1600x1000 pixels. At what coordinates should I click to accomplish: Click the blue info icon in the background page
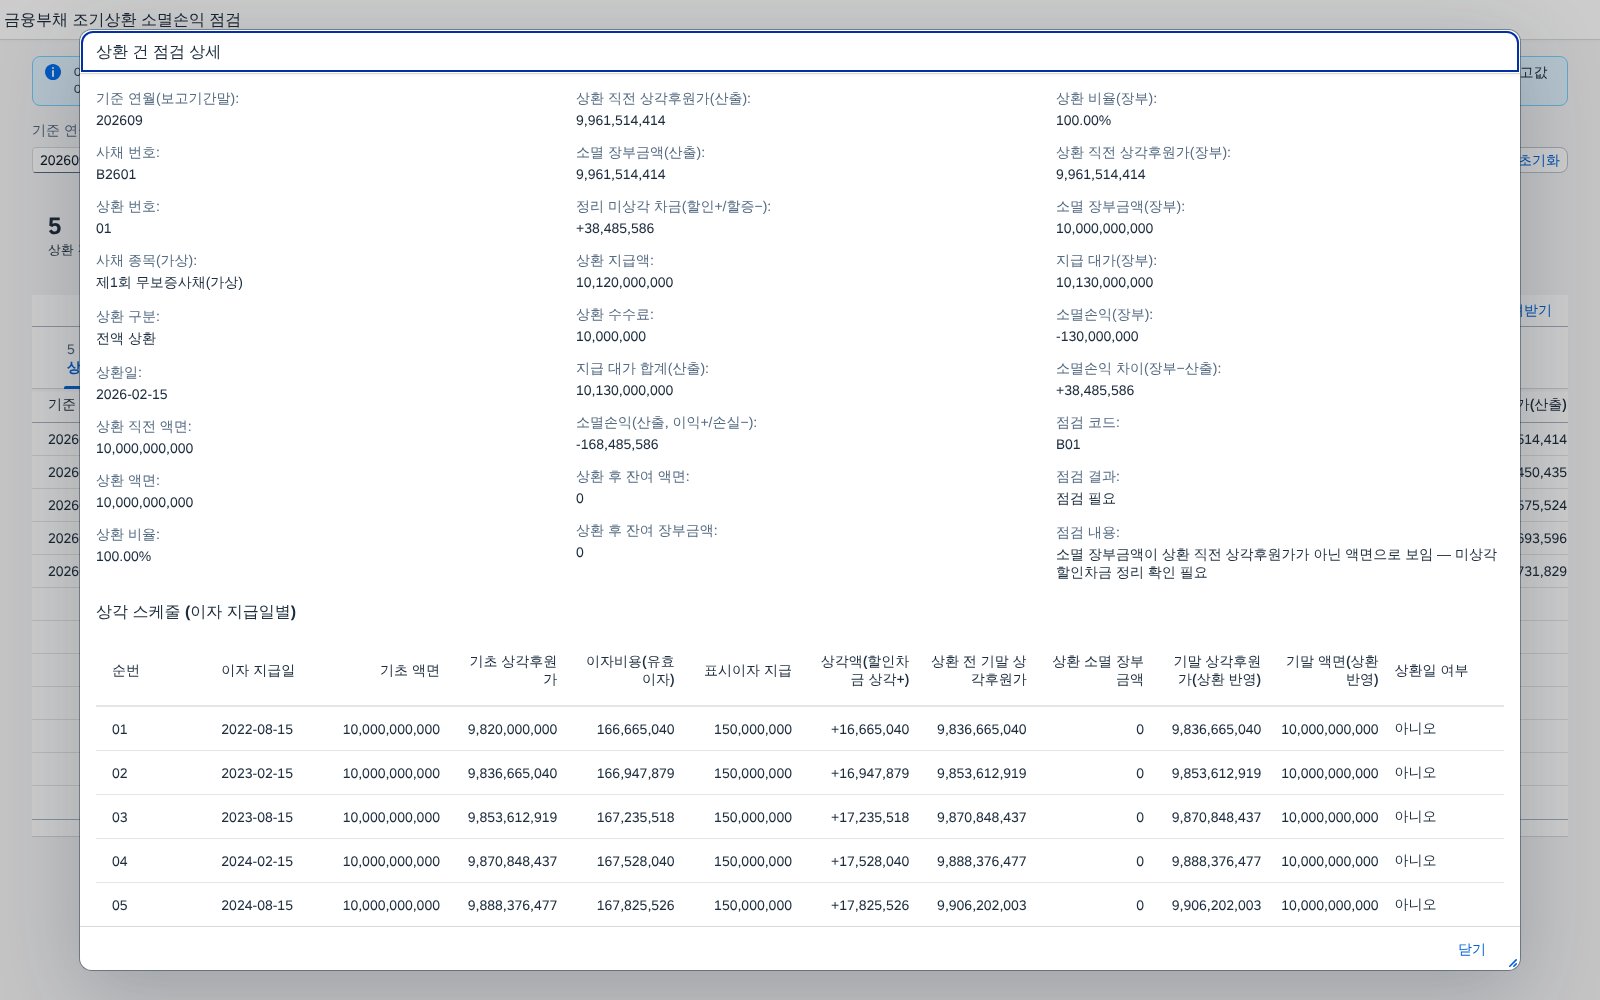[x=53, y=72]
